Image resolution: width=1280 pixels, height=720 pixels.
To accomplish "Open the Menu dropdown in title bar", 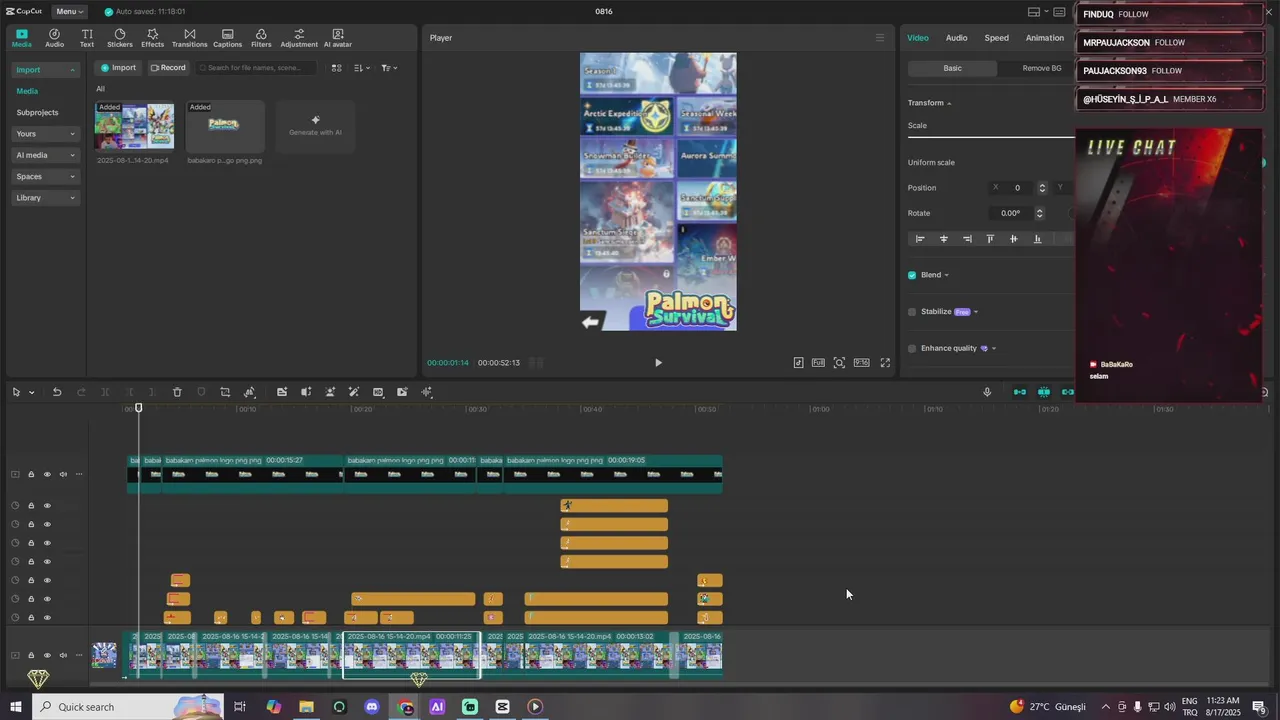I will pyautogui.click(x=68, y=12).
